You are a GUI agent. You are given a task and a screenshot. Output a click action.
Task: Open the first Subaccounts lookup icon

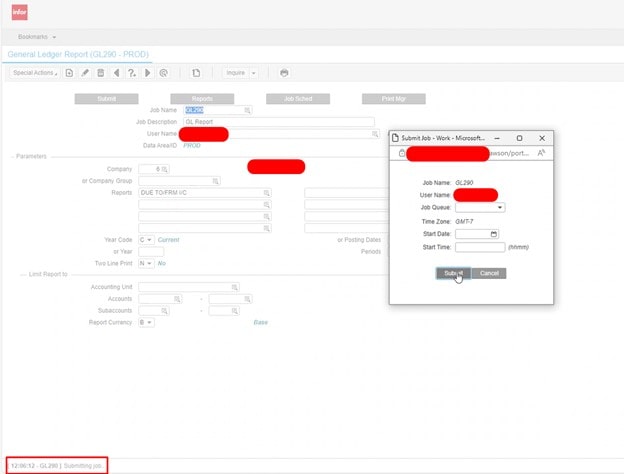pos(164,311)
